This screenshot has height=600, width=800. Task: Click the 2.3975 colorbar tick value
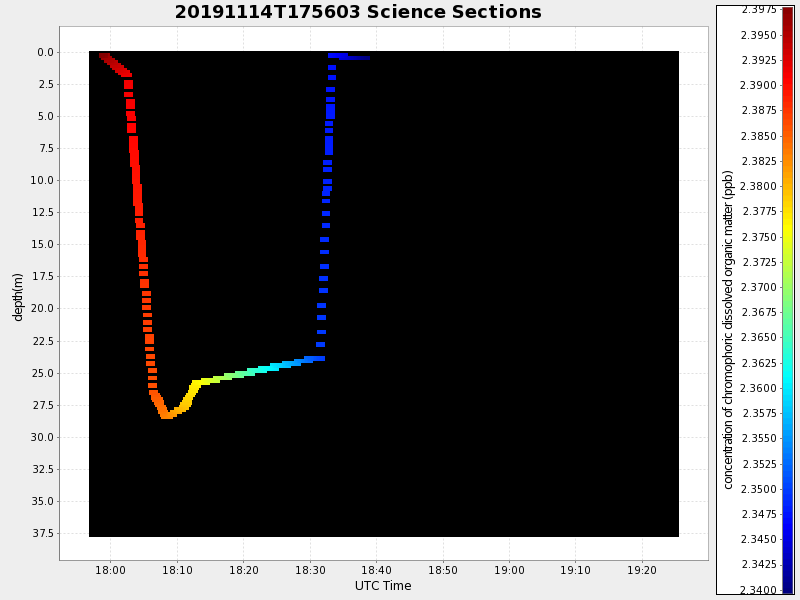757,10
